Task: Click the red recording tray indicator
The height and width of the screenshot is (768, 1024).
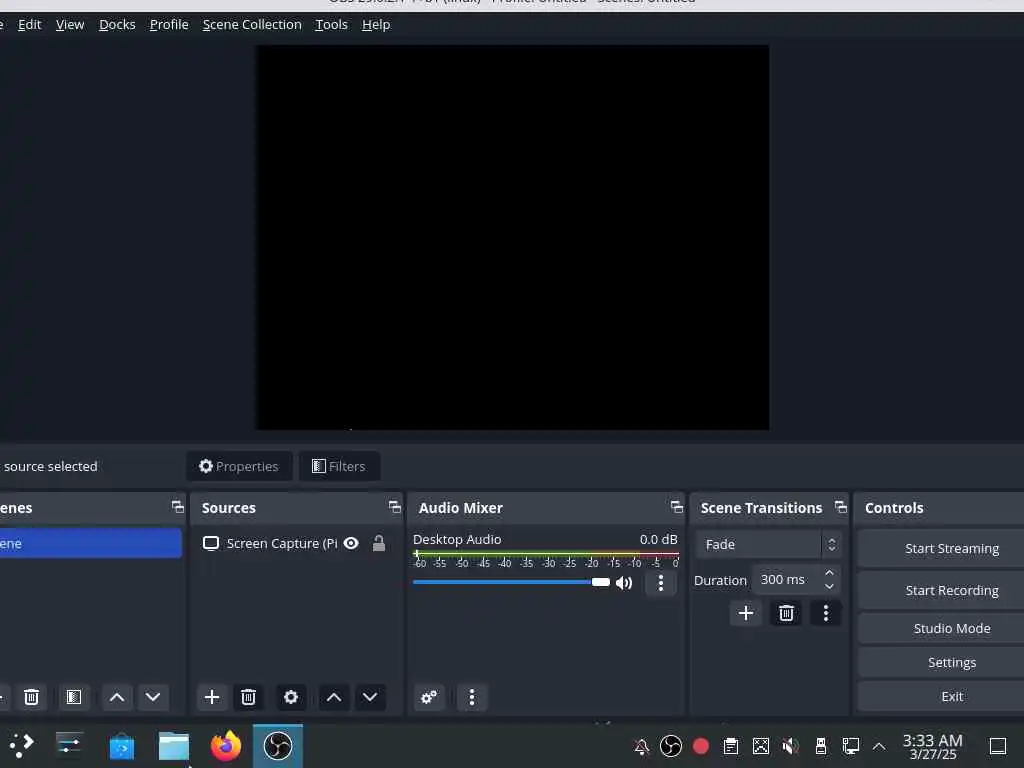Action: pos(701,746)
